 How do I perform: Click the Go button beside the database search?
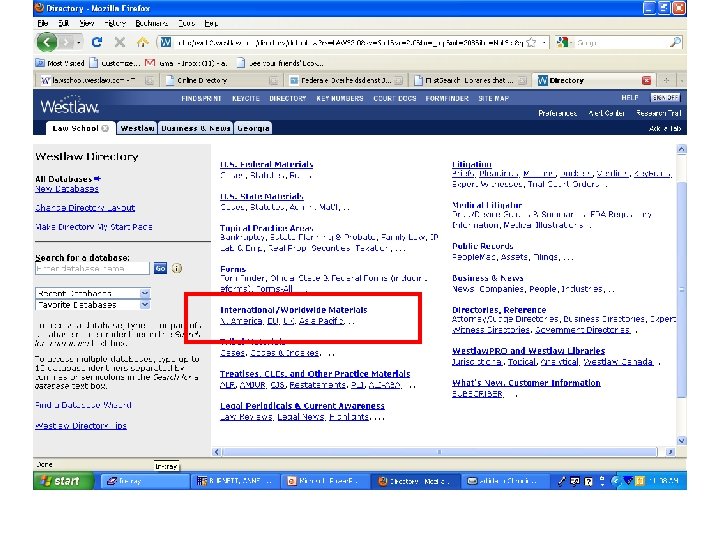tap(160, 268)
